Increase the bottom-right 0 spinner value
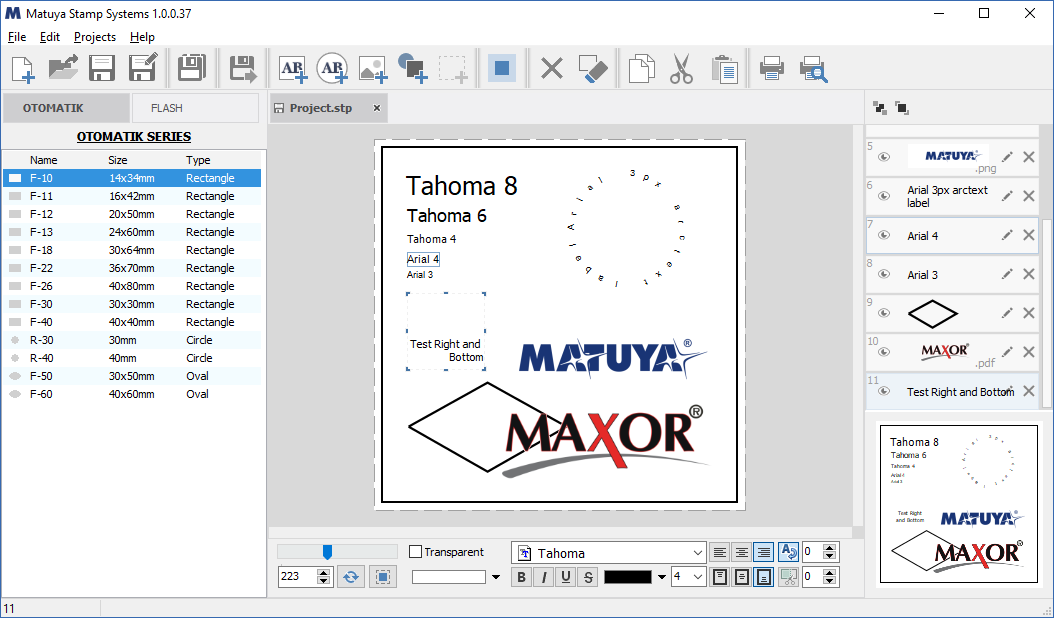Image resolution: width=1054 pixels, height=618 pixels. [x=830, y=572]
